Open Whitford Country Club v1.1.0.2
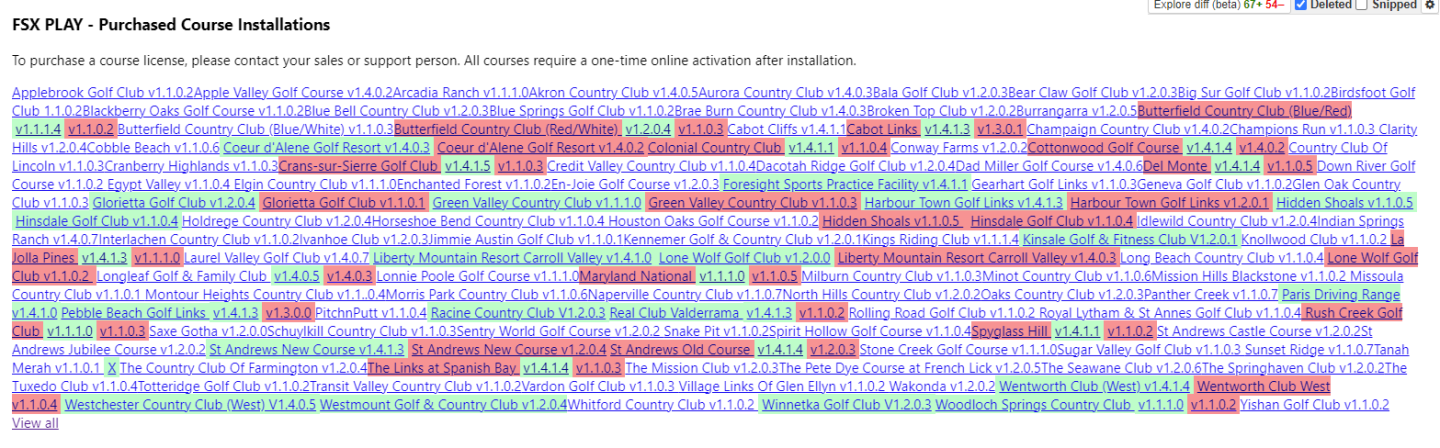1440x448 pixels. pos(662,406)
